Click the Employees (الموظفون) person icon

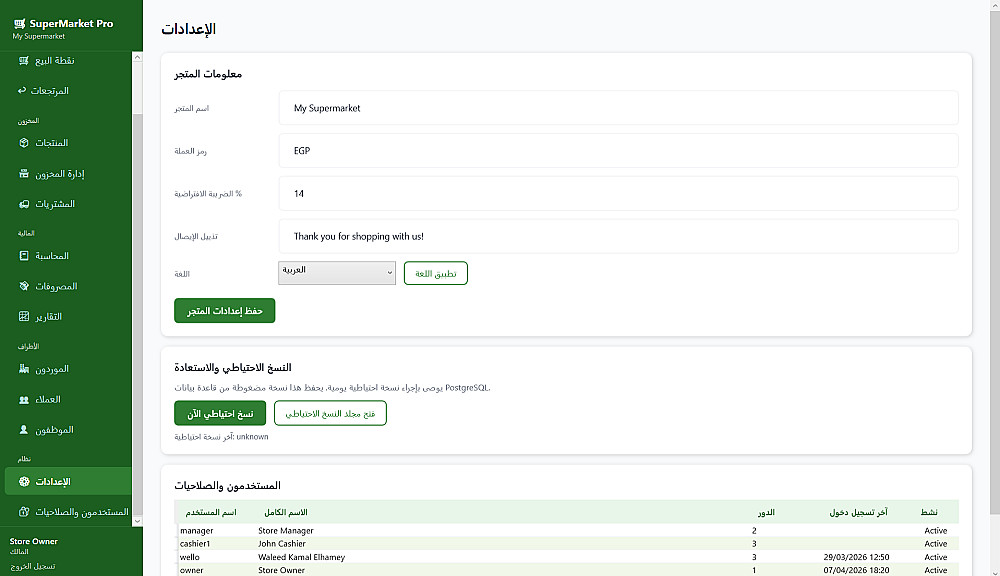click(x=24, y=430)
